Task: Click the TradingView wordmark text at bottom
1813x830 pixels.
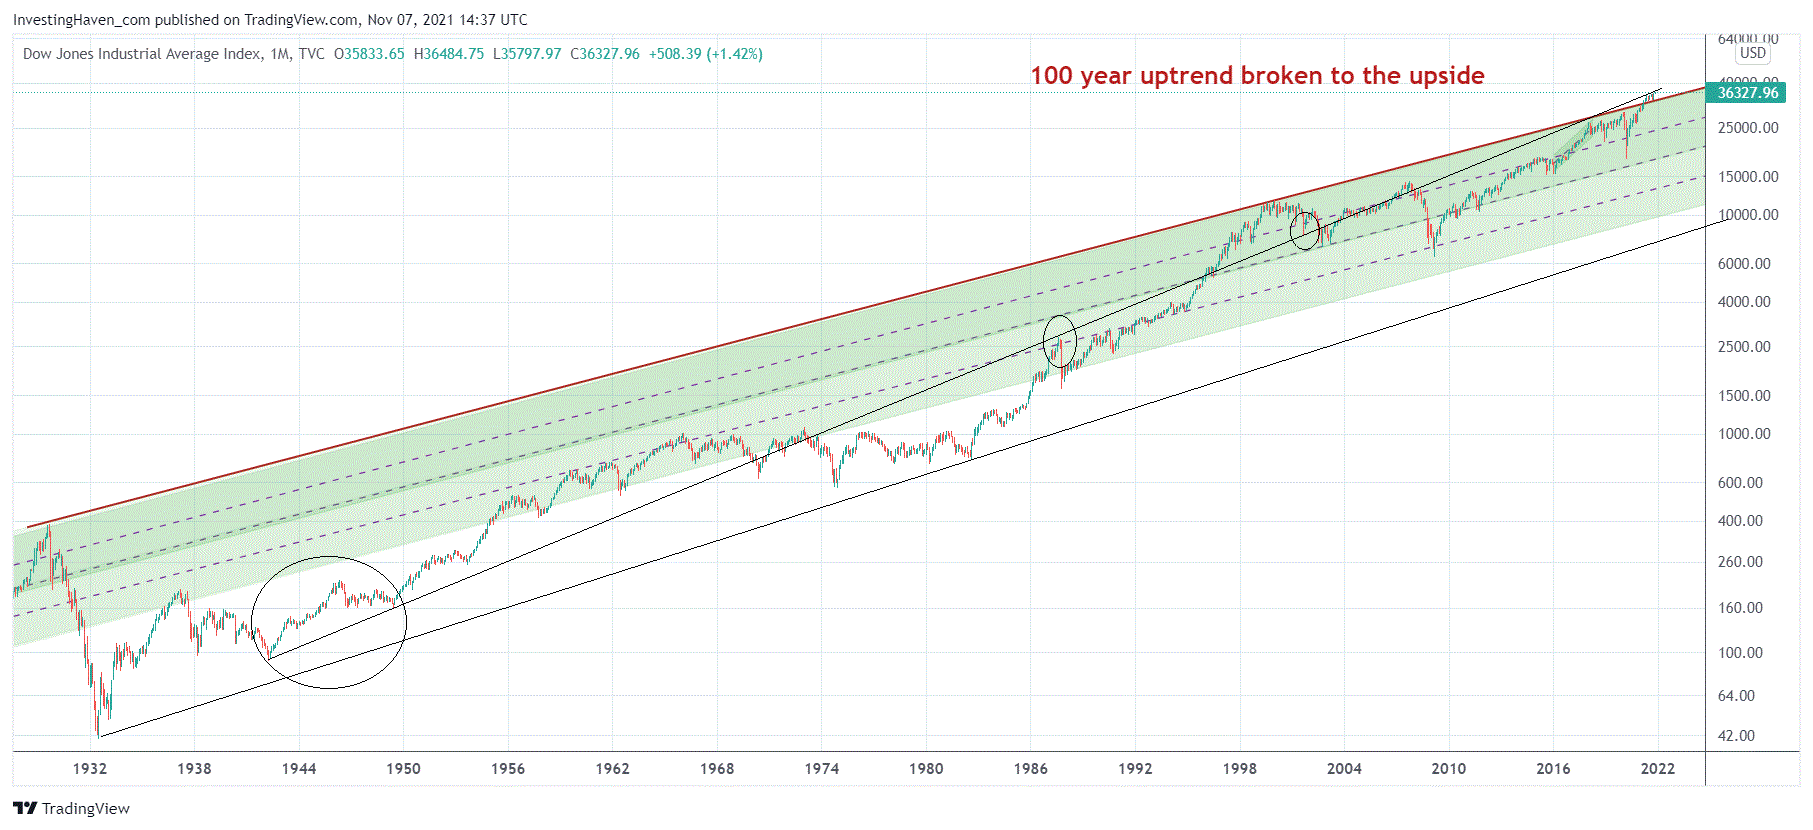Action: point(86,808)
